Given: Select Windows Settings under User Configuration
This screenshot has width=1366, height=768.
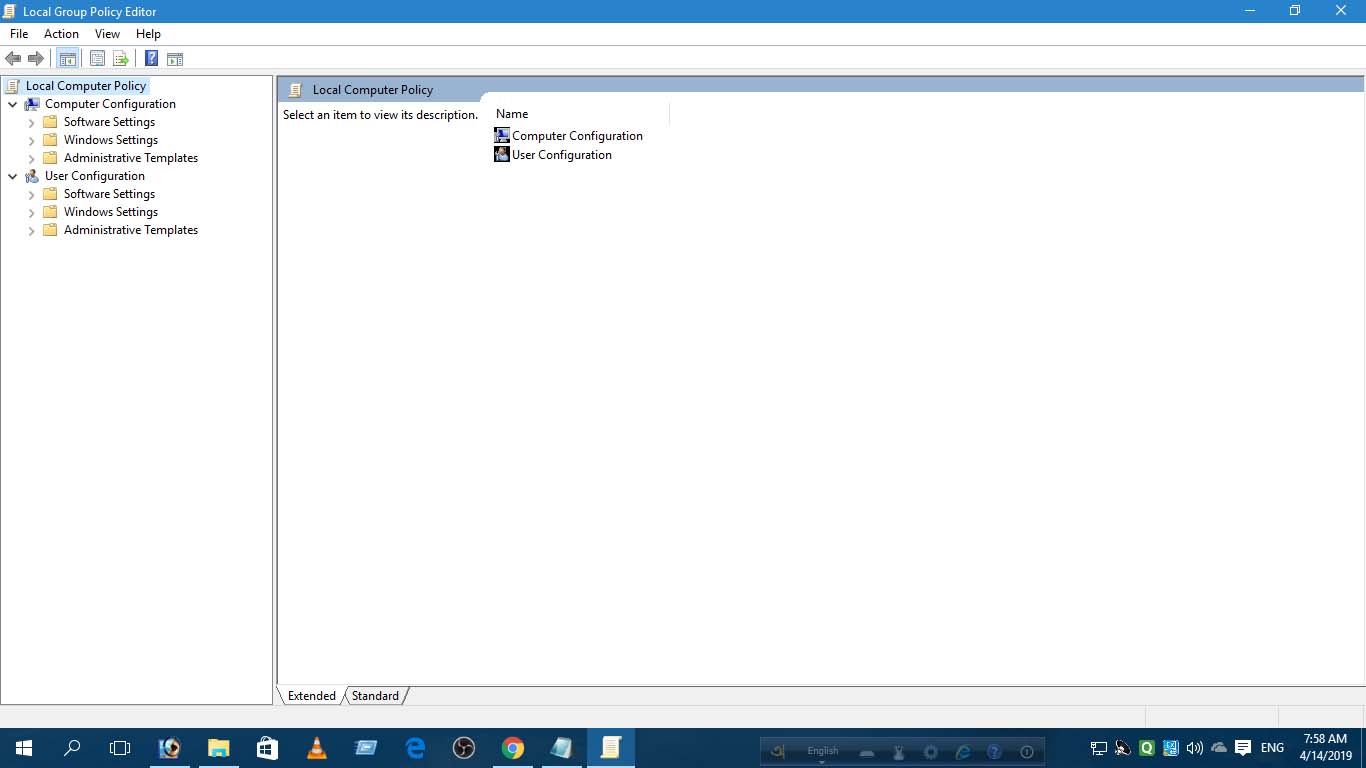Looking at the screenshot, I should [x=111, y=212].
